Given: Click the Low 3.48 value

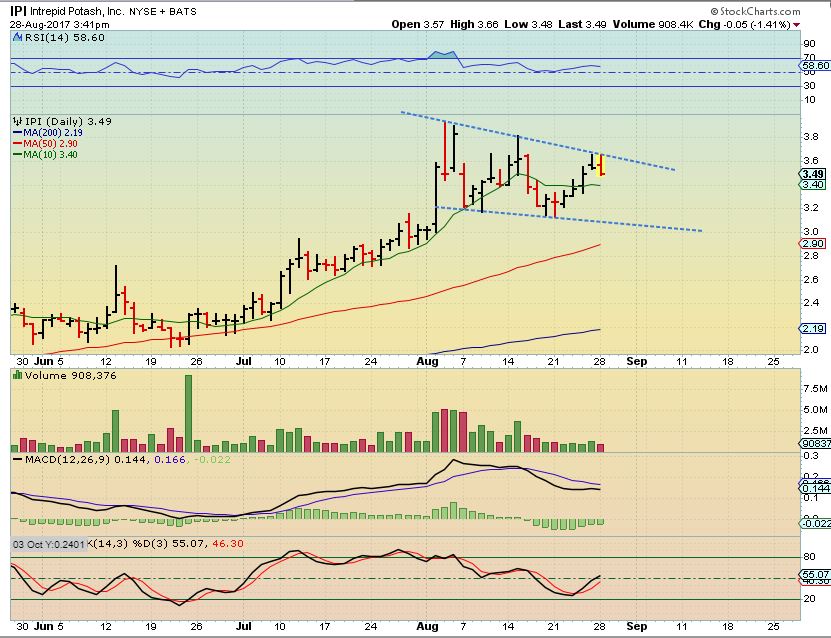Looking at the screenshot, I should pyautogui.click(x=528, y=24).
